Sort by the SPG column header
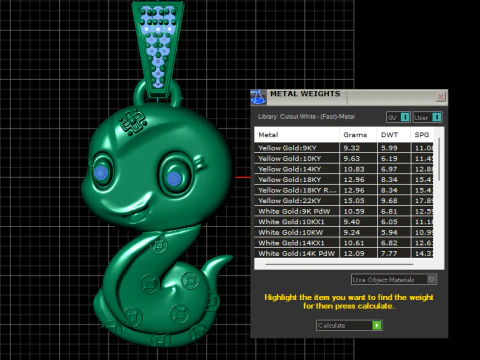This screenshot has width=480, height=360. click(422, 135)
